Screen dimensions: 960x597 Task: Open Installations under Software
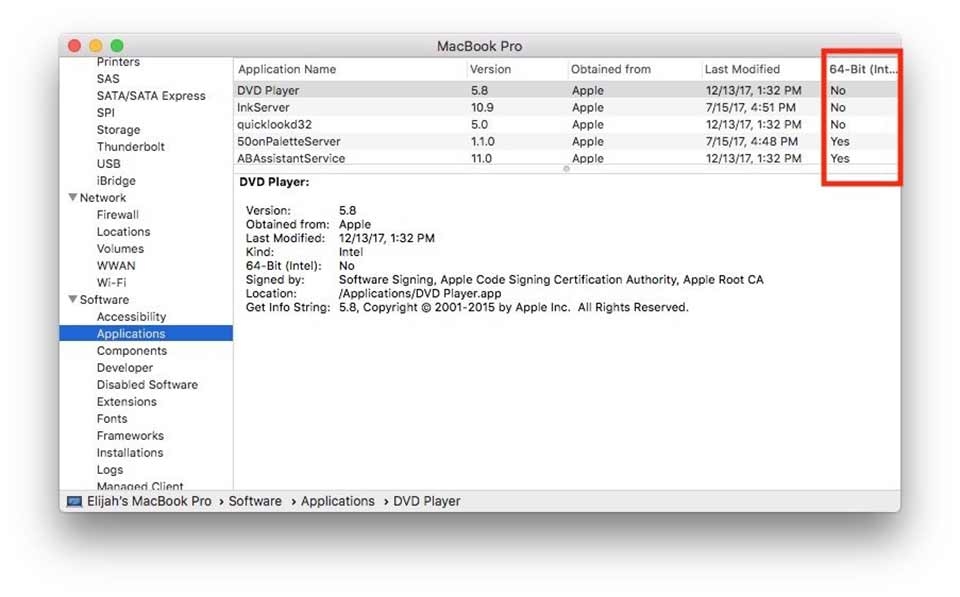pos(130,452)
